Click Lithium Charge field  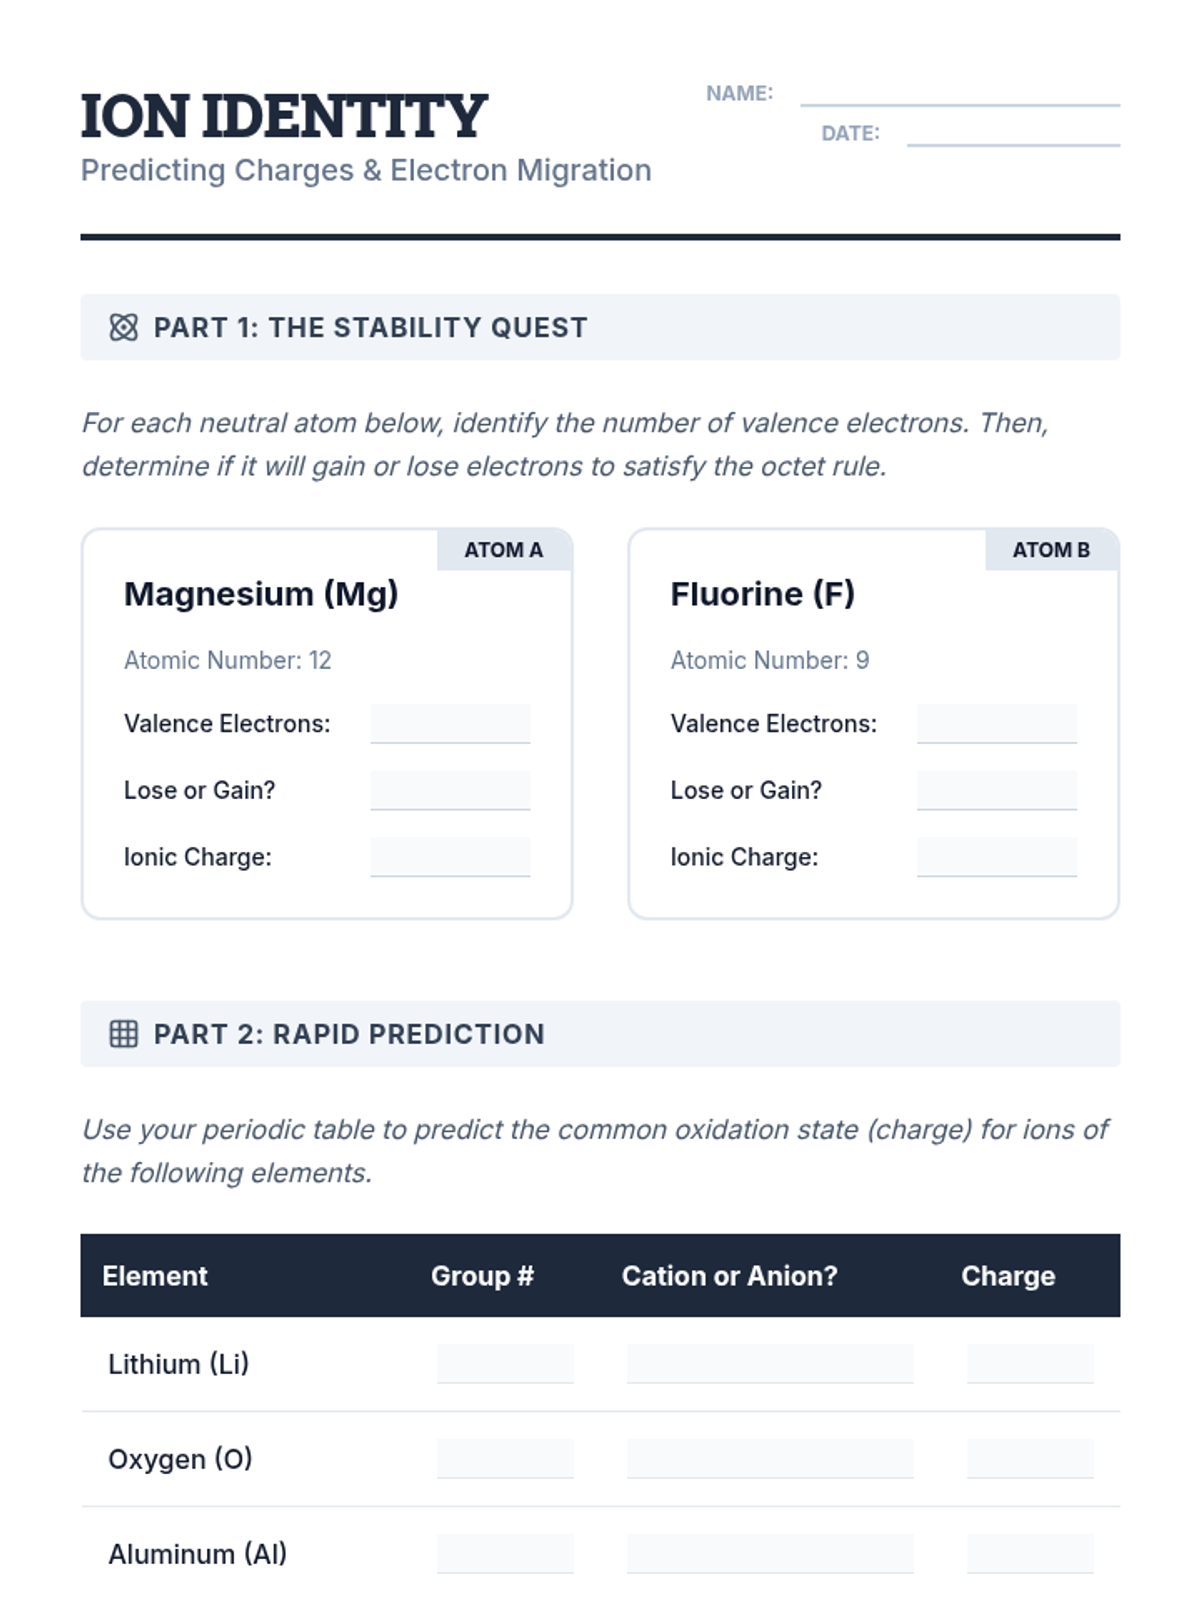click(1030, 1363)
